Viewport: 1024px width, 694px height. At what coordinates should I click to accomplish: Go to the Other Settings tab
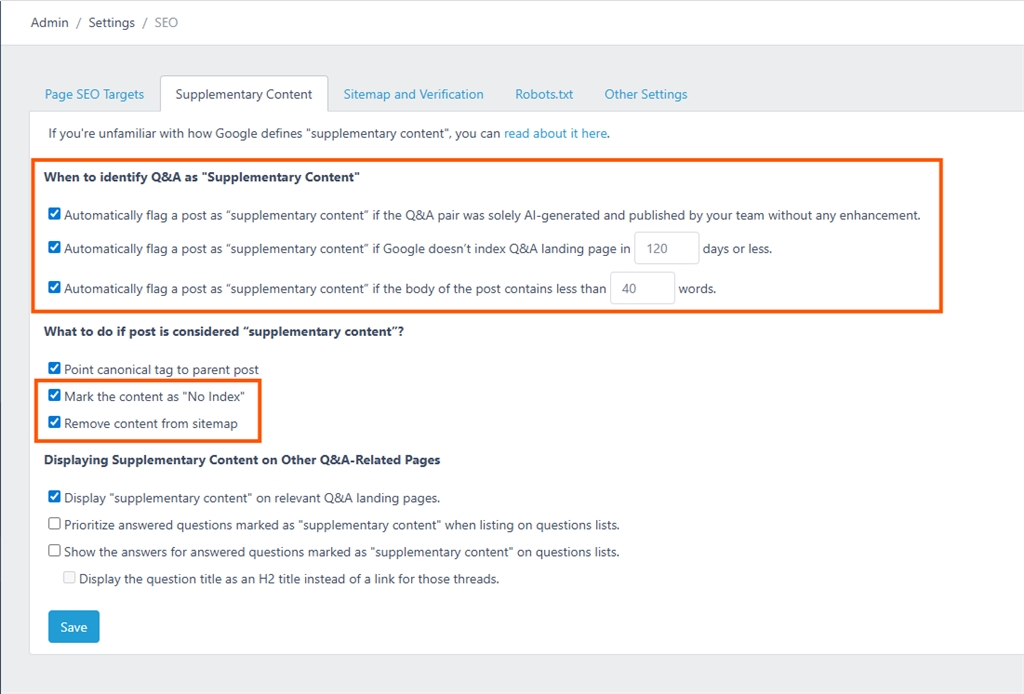[x=645, y=94]
